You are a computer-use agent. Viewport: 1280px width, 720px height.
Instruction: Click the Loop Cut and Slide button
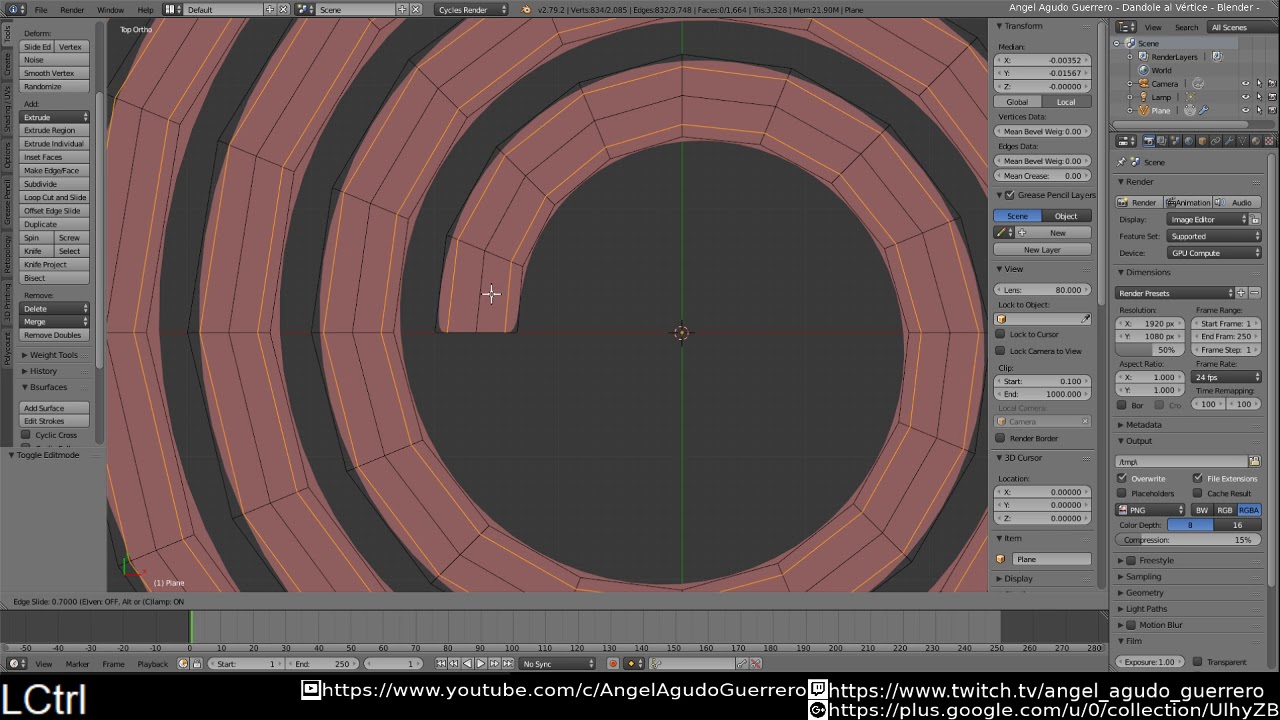[55, 197]
